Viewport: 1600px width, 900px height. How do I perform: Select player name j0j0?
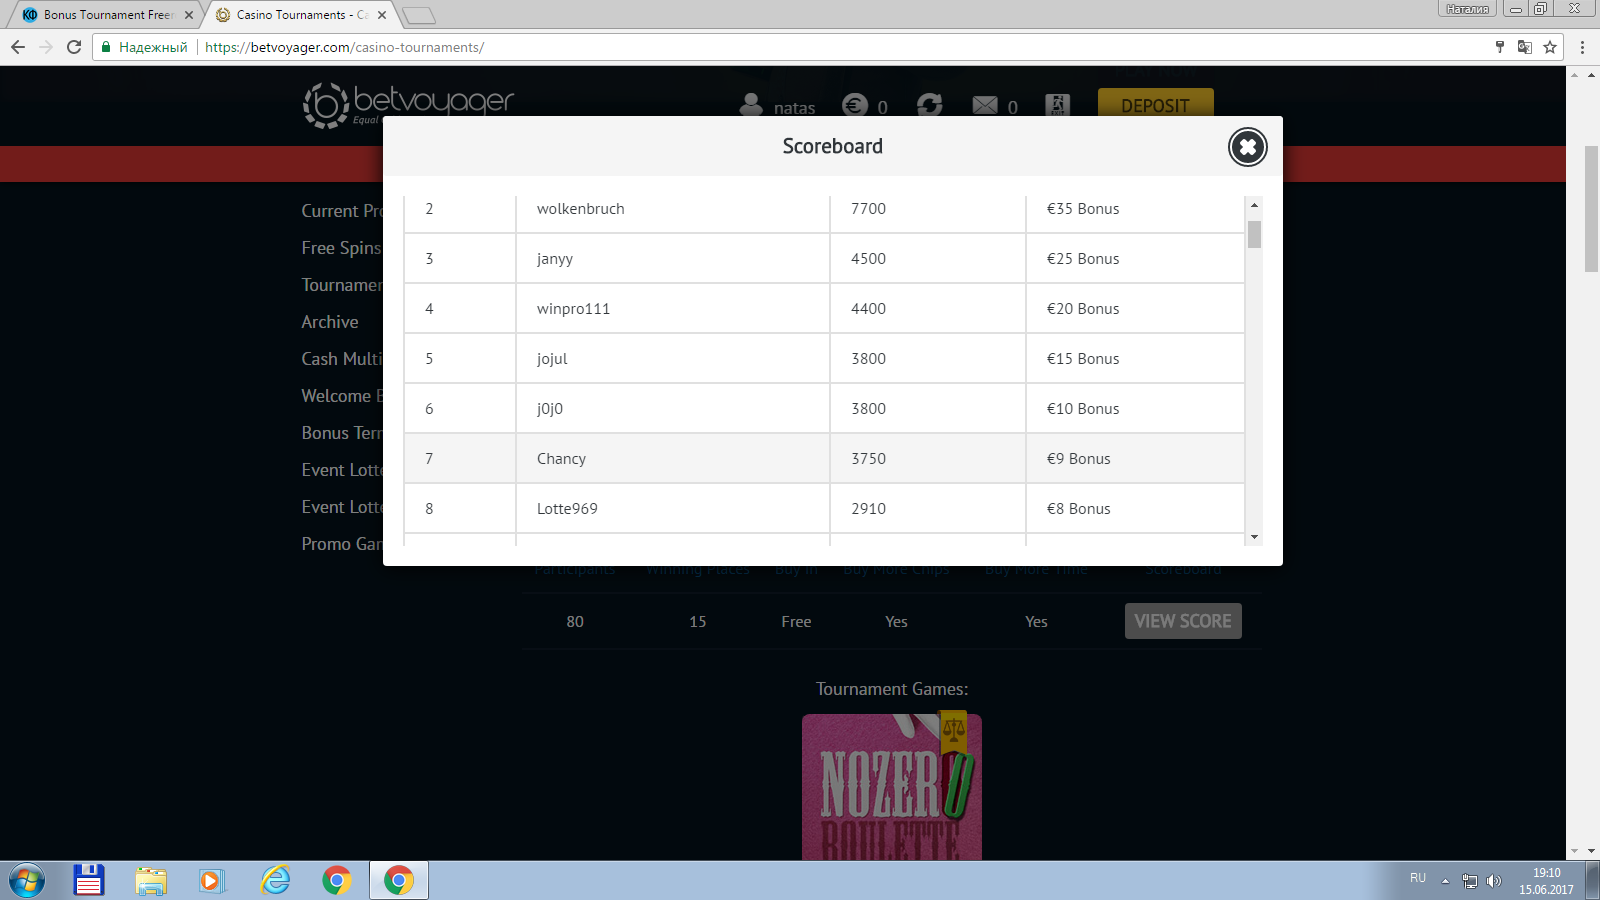pos(550,409)
